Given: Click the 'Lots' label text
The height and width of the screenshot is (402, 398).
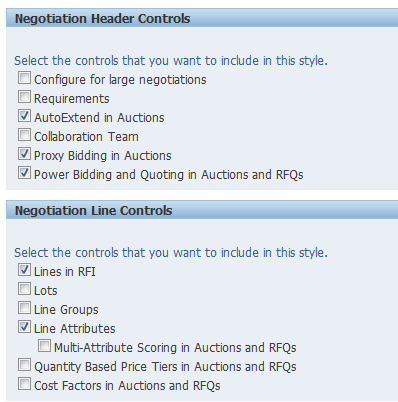Looking at the screenshot, I should pos(46,291).
